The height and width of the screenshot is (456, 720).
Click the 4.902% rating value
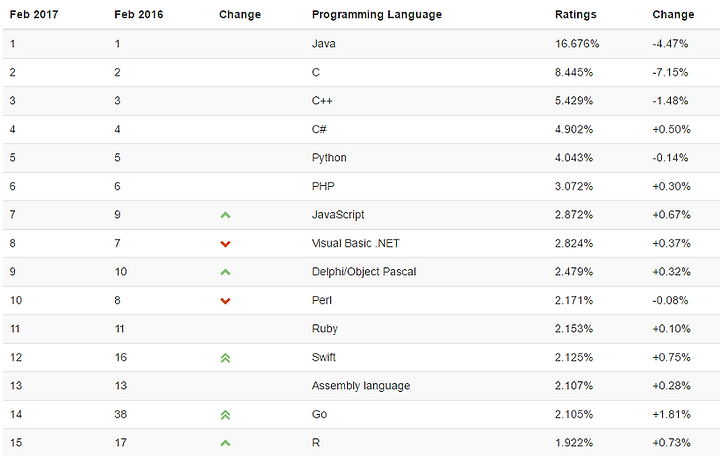click(x=574, y=129)
